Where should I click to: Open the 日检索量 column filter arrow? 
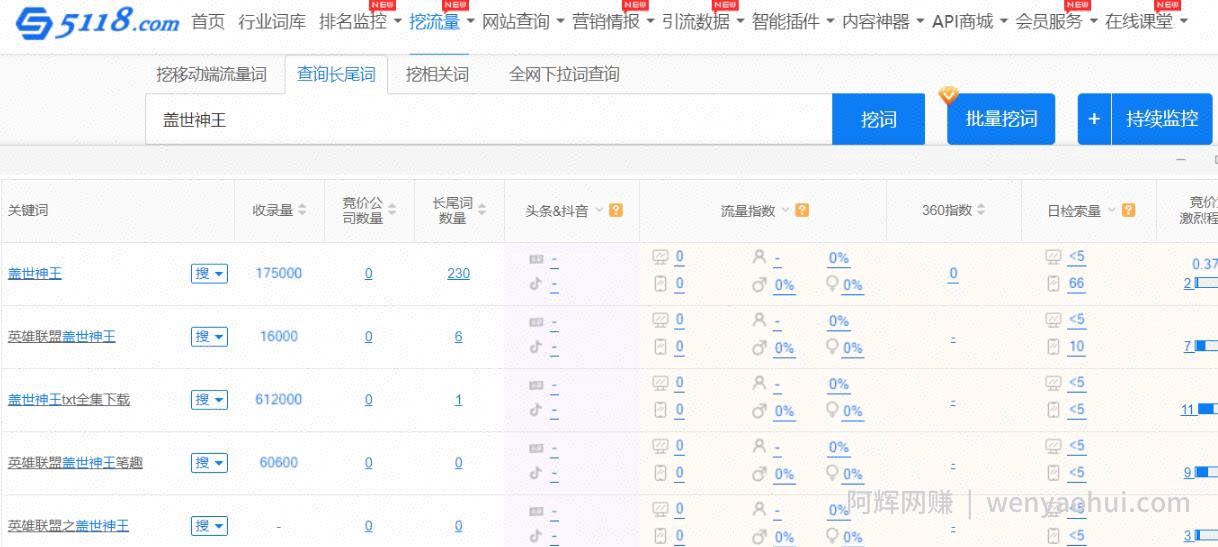[x=1112, y=210]
